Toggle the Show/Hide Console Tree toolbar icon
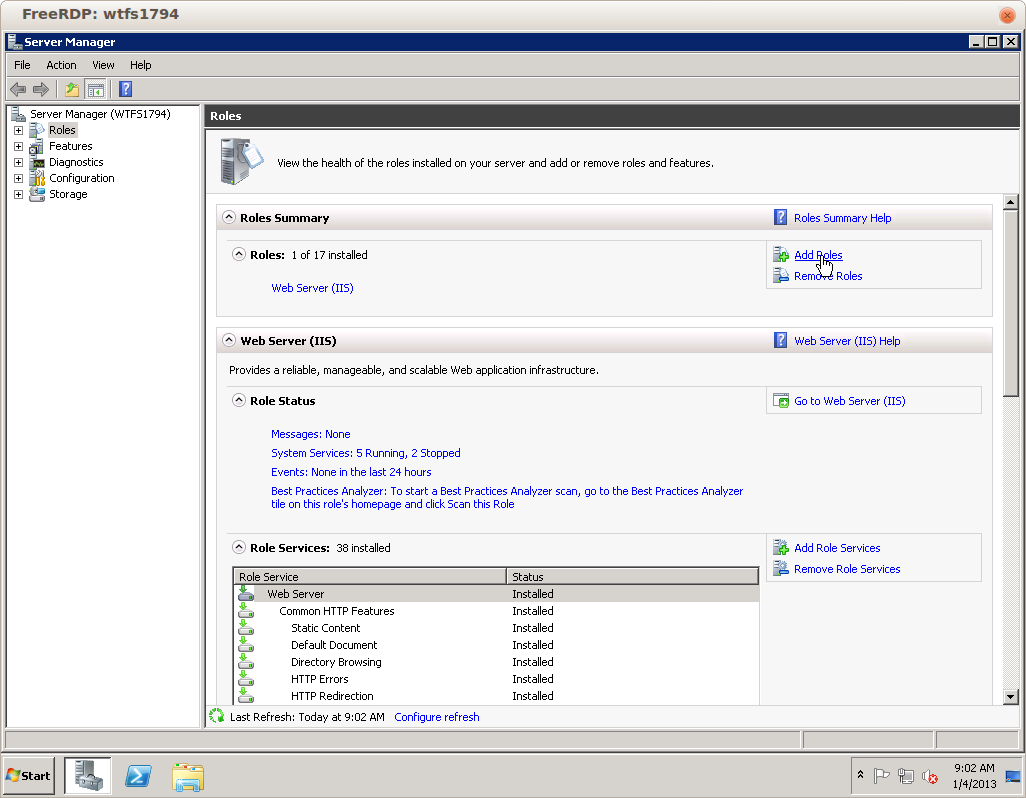Screen dimensions: 1026x798 point(96,89)
